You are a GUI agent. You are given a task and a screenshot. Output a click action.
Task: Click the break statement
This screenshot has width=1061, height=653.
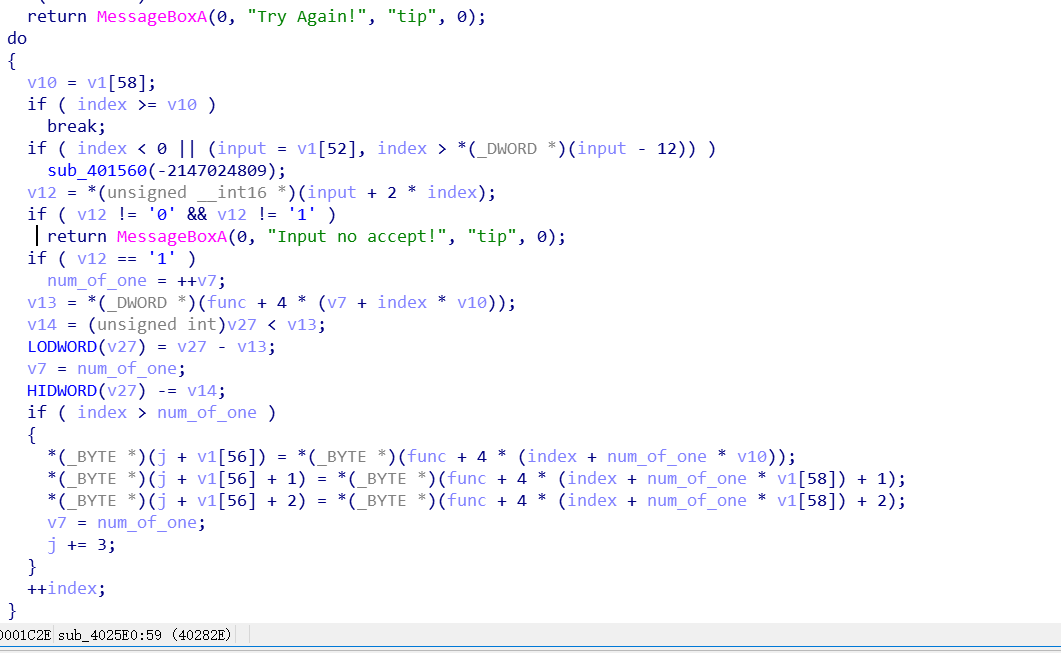[x=75, y=126]
